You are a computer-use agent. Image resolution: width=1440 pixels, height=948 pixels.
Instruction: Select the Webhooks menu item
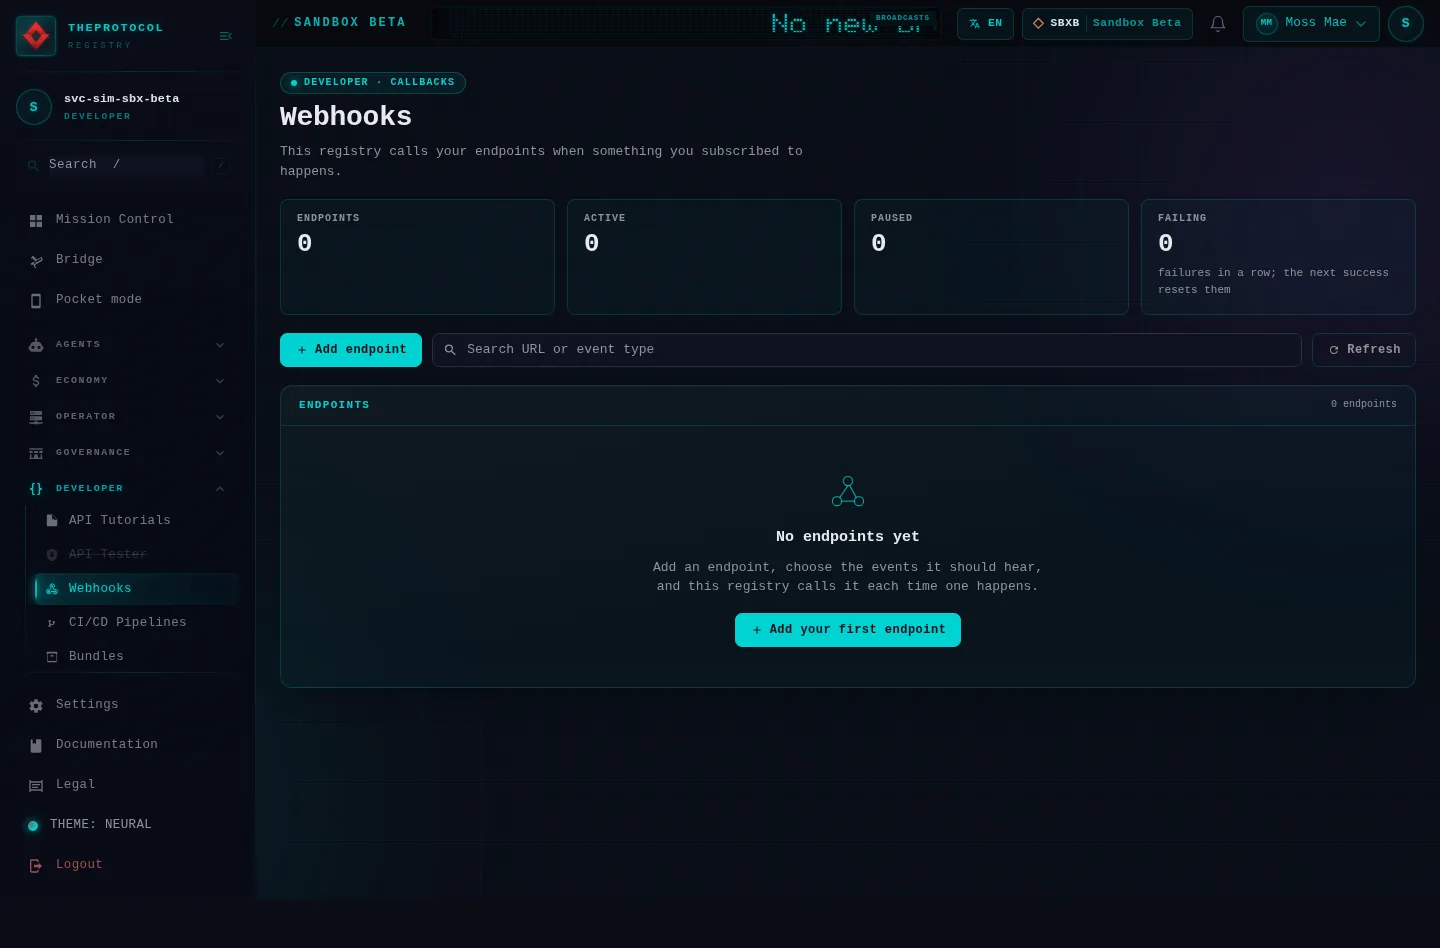click(x=137, y=588)
